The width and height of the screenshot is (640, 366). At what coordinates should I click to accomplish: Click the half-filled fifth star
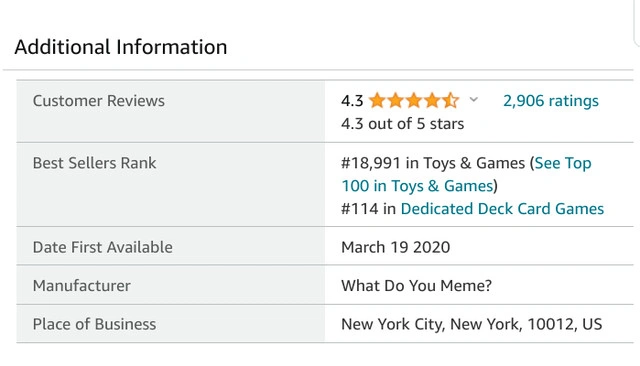click(451, 100)
